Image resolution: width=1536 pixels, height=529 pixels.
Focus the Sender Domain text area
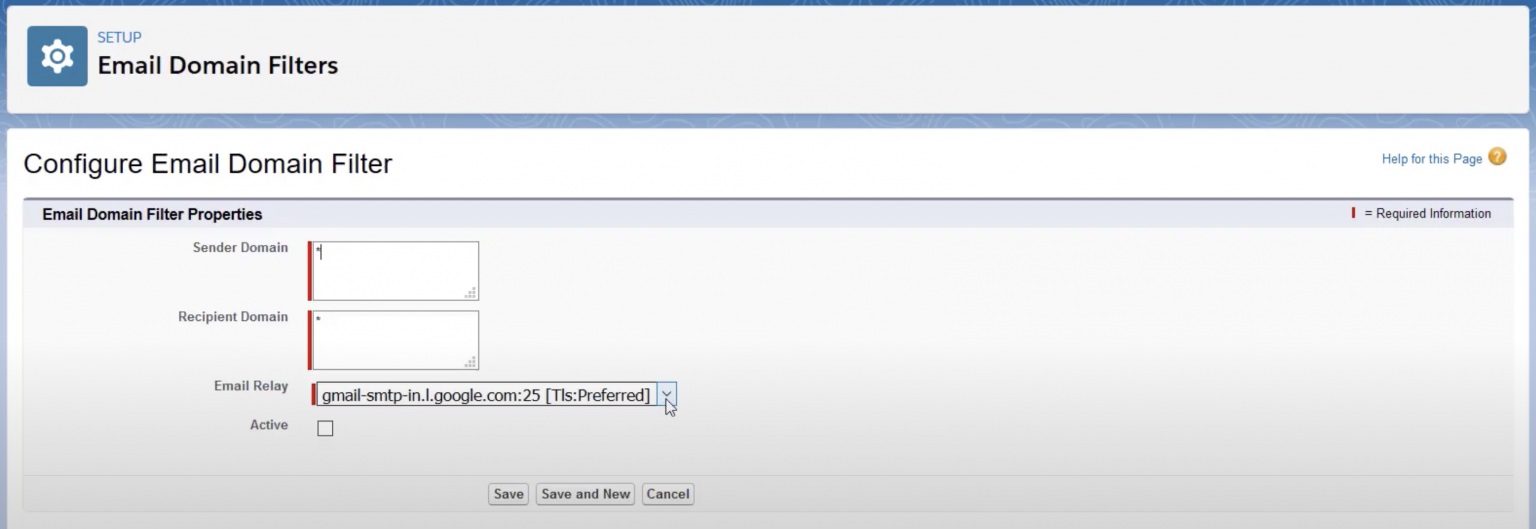click(396, 271)
